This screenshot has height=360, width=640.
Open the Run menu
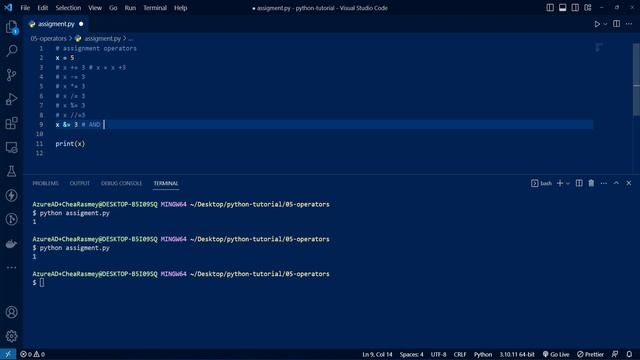tap(130, 8)
